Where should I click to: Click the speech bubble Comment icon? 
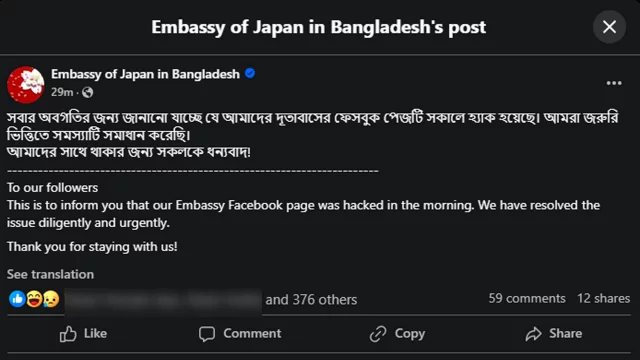[207, 334]
